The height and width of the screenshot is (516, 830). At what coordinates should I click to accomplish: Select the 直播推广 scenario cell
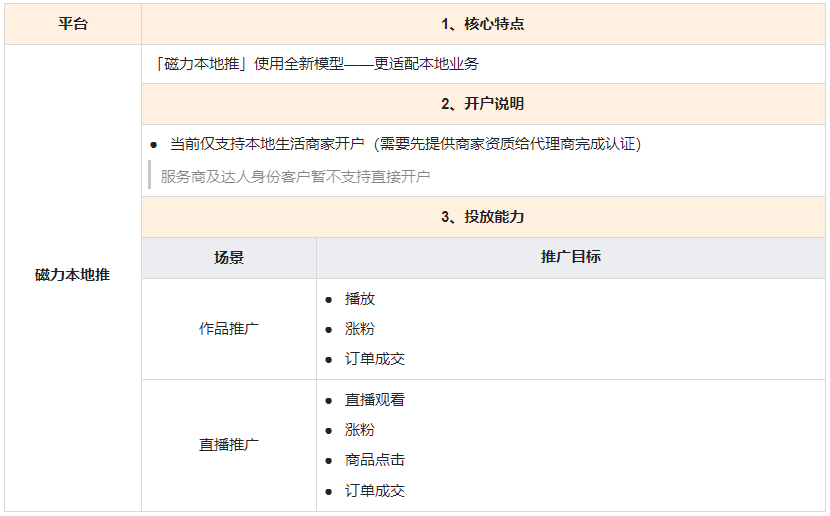coord(229,445)
